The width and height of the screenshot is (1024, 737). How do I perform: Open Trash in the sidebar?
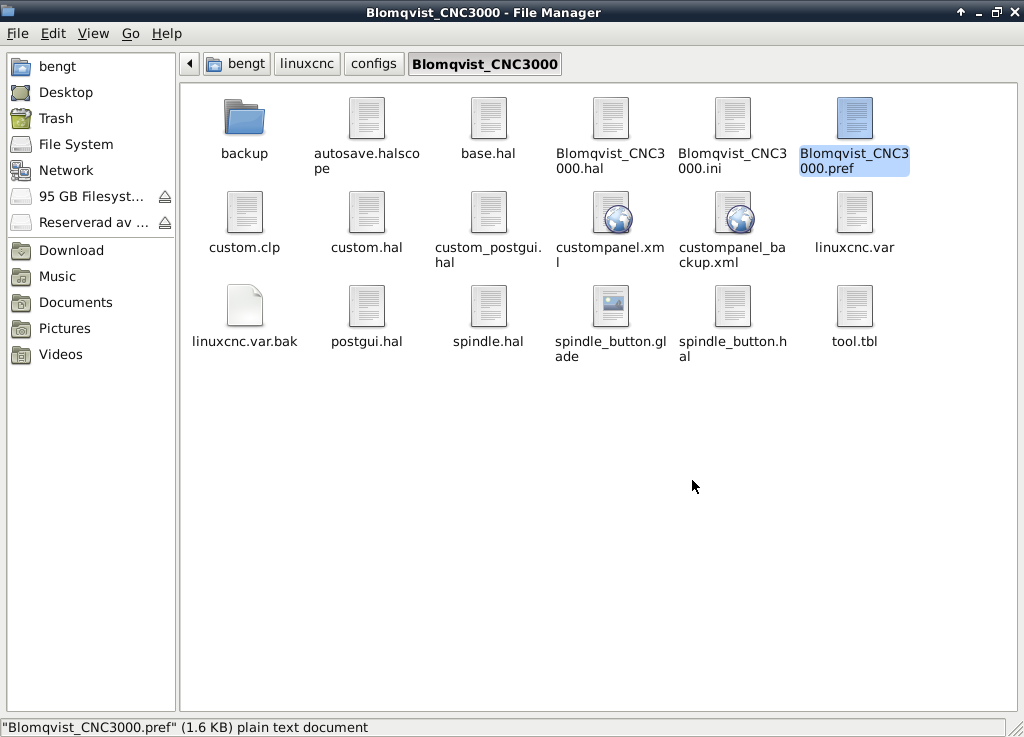91,118
